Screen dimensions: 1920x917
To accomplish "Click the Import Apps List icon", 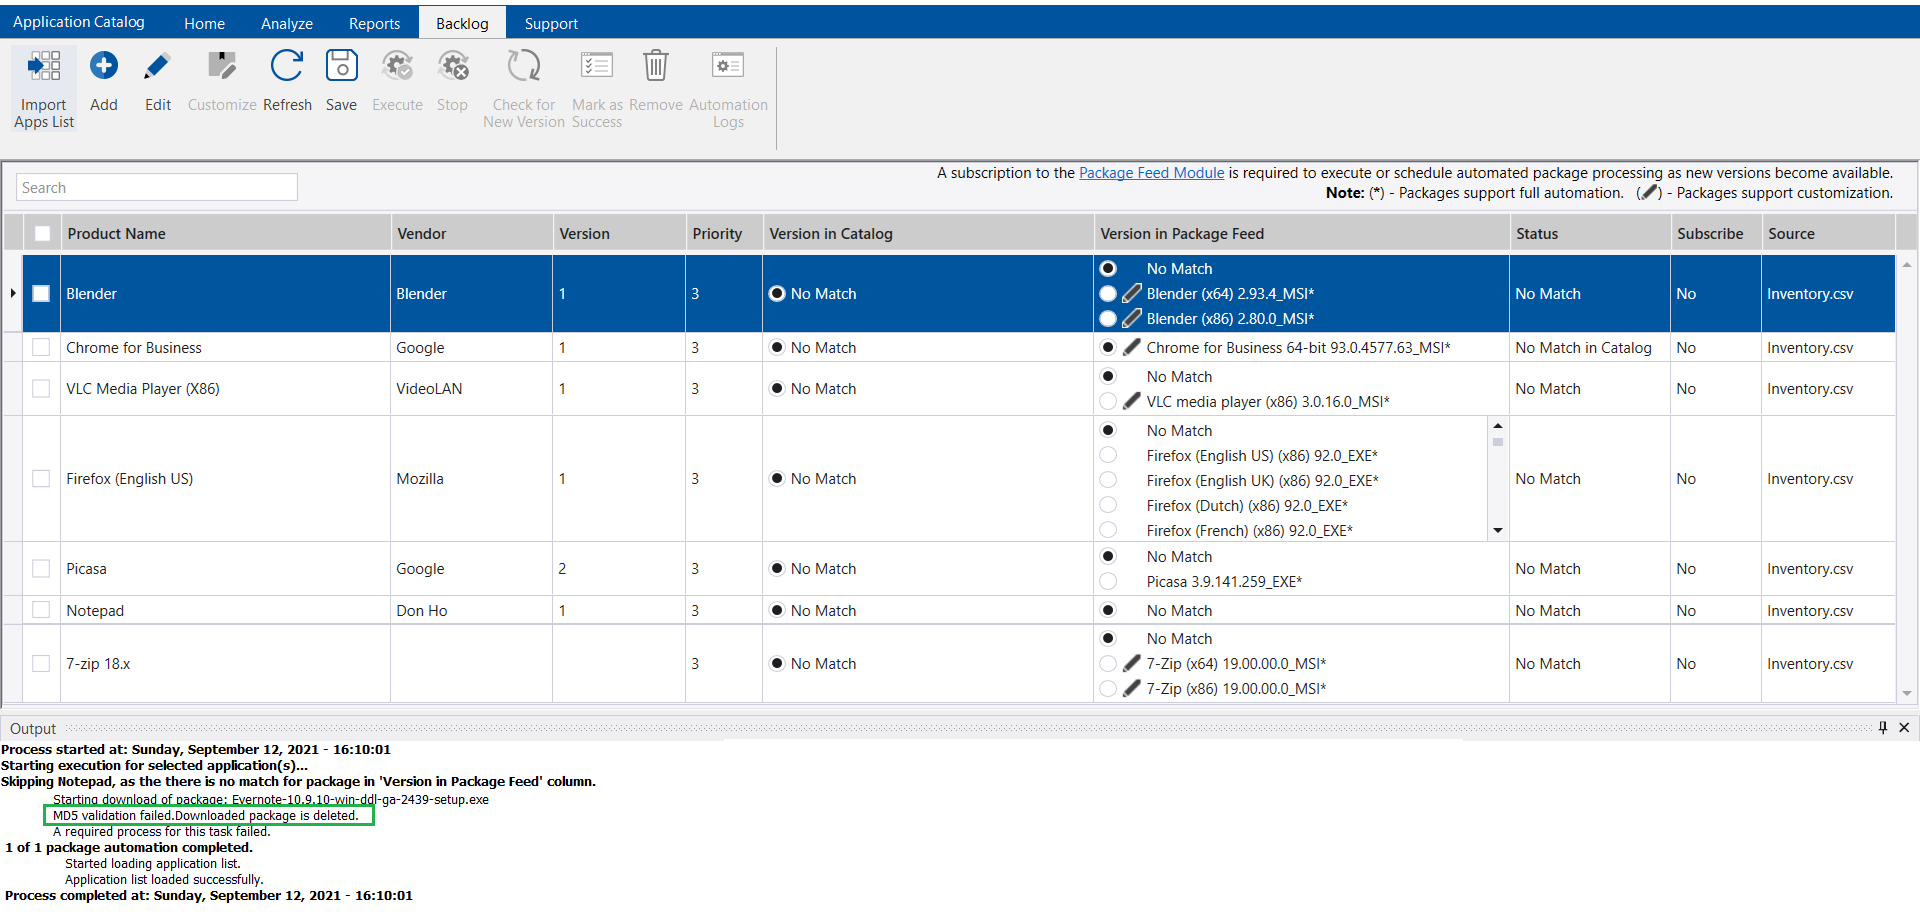I will tap(44, 66).
